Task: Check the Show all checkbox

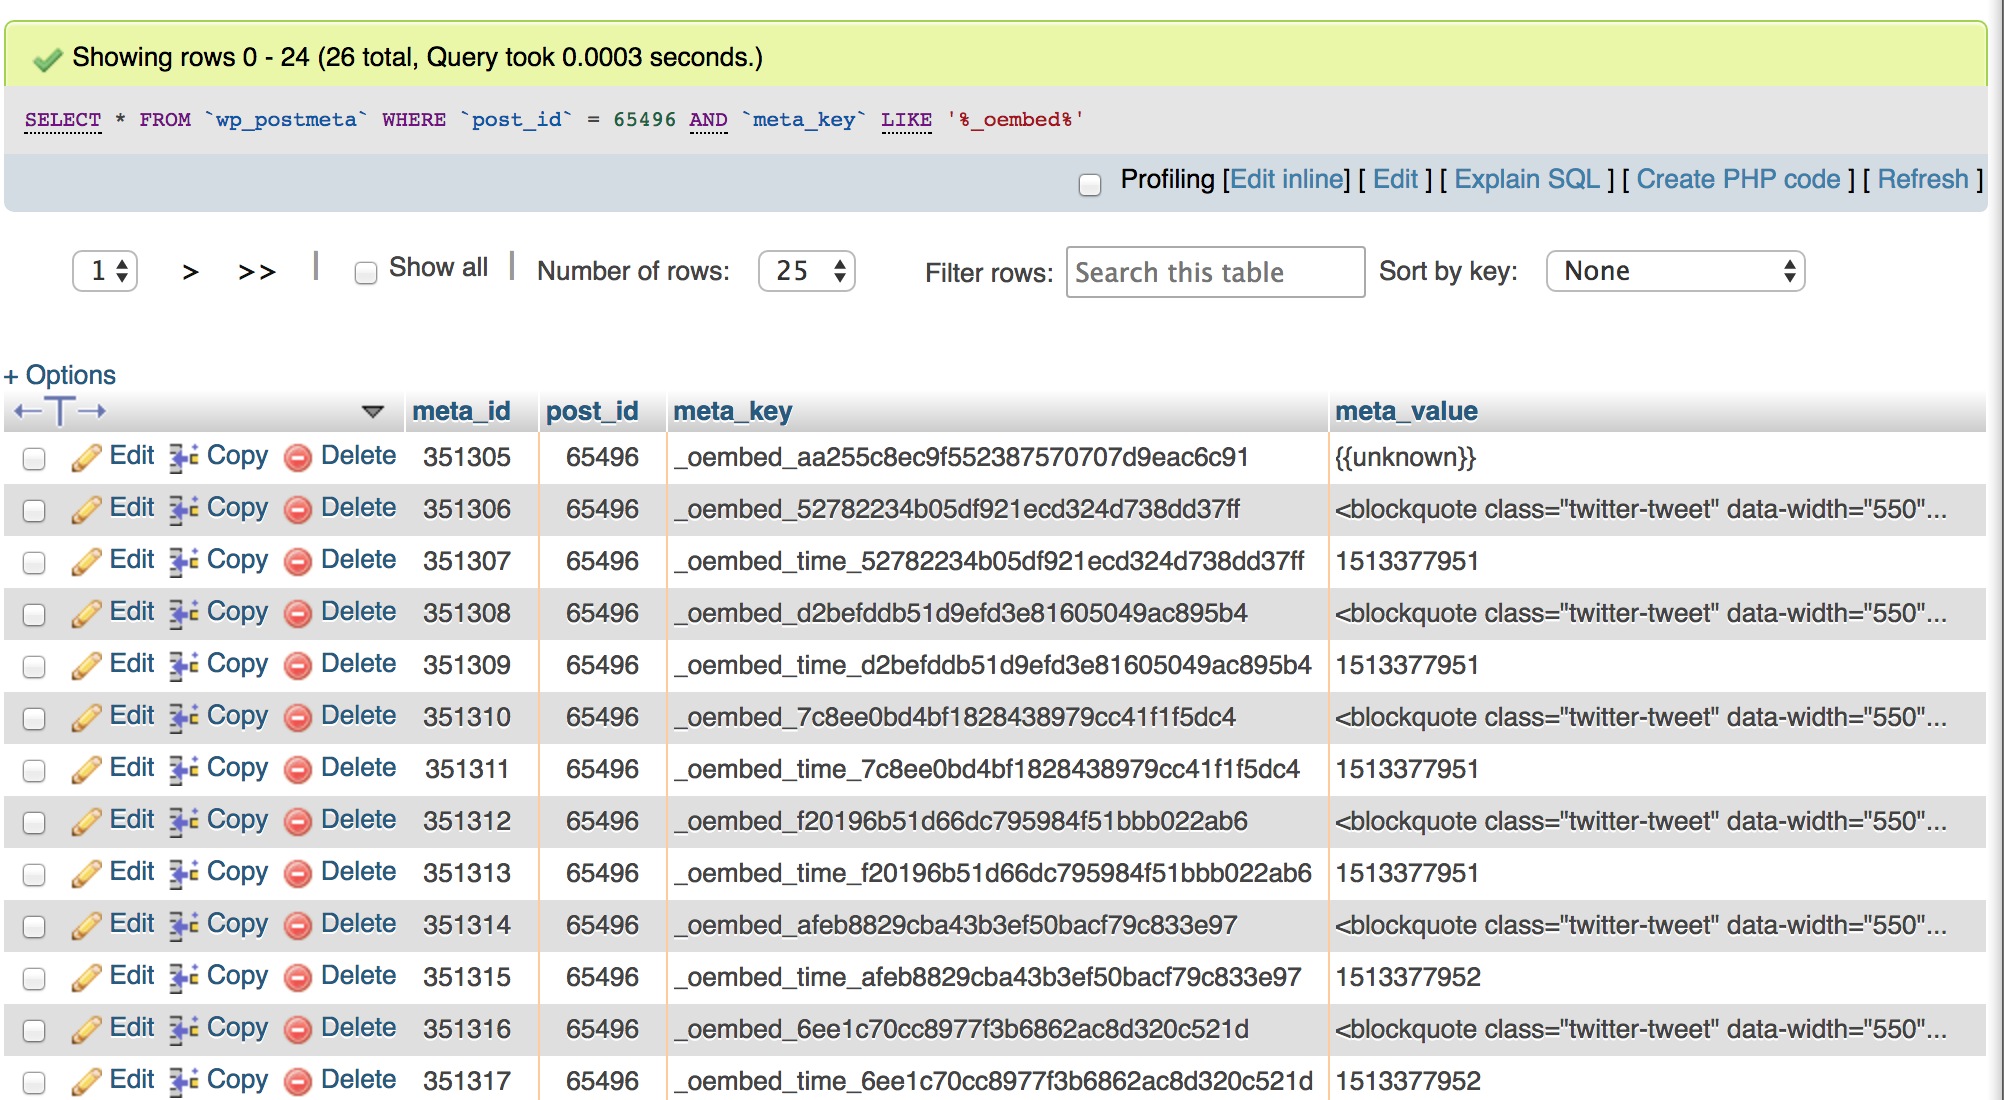Action: [x=366, y=272]
